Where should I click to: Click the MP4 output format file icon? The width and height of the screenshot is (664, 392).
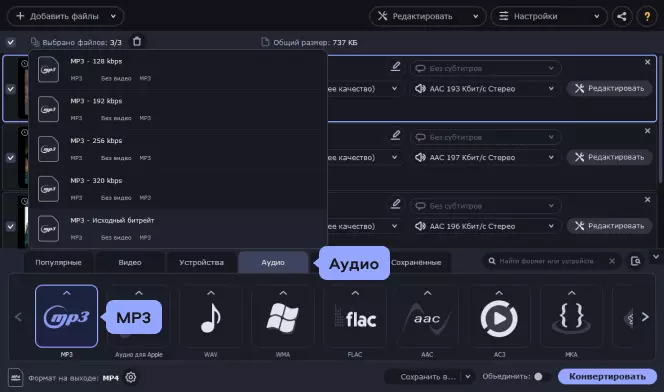(x=16, y=377)
